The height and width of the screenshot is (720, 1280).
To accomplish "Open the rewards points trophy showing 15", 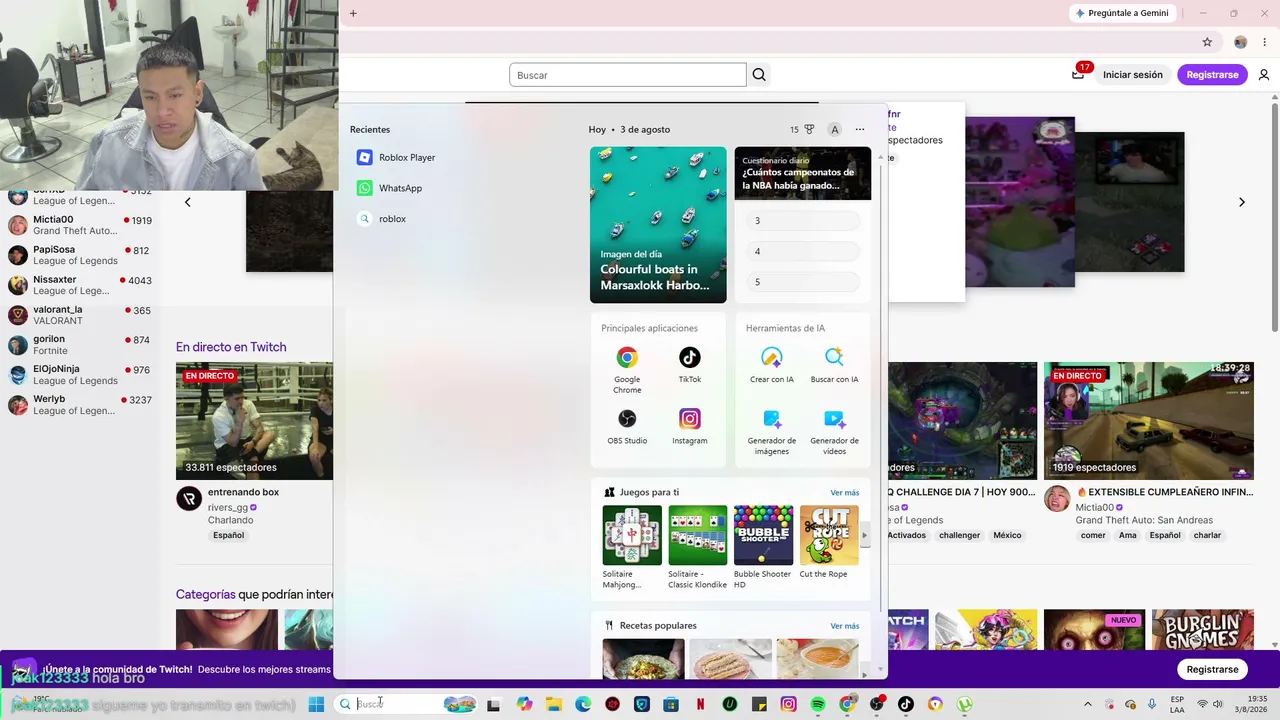I will pos(802,129).
